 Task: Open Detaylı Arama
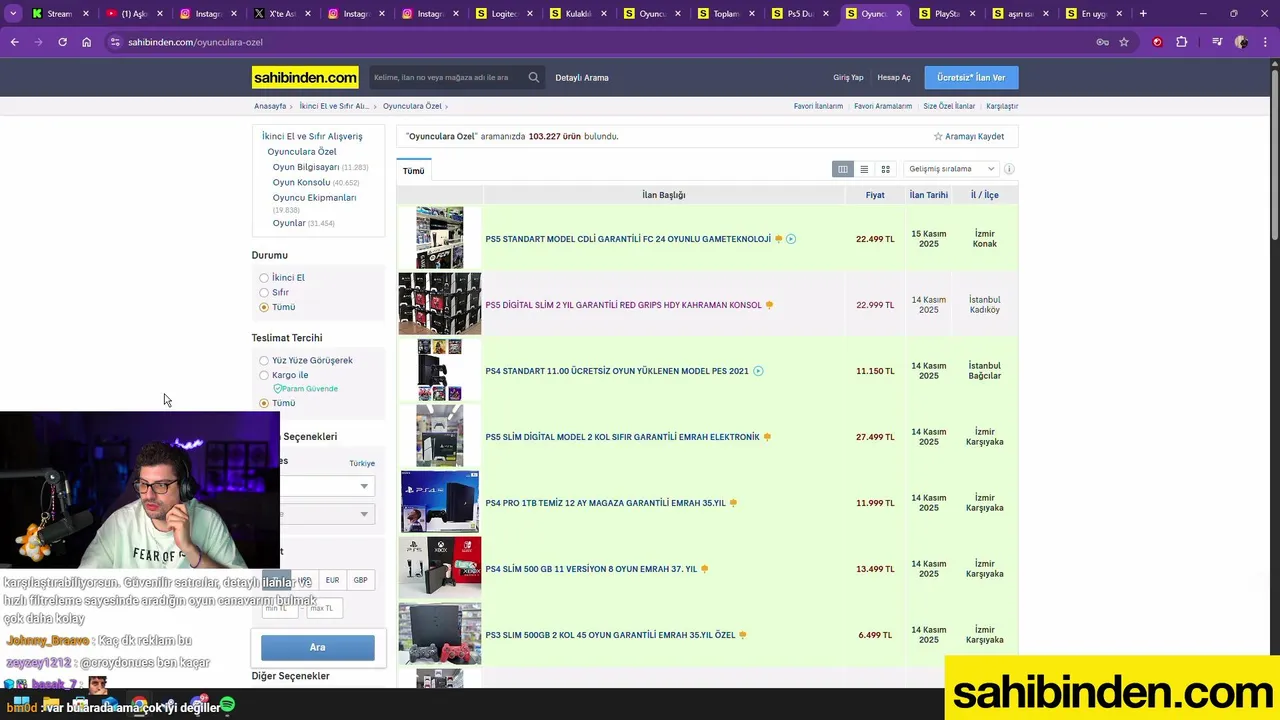[x=582, y=77]
